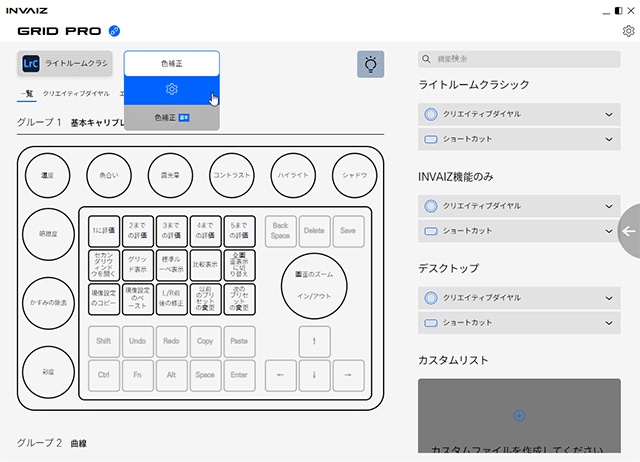Image resolution: width=640 pixels, height=462 pixels.
Task: Click the 露光量 dial button
Action: (170, 174)
